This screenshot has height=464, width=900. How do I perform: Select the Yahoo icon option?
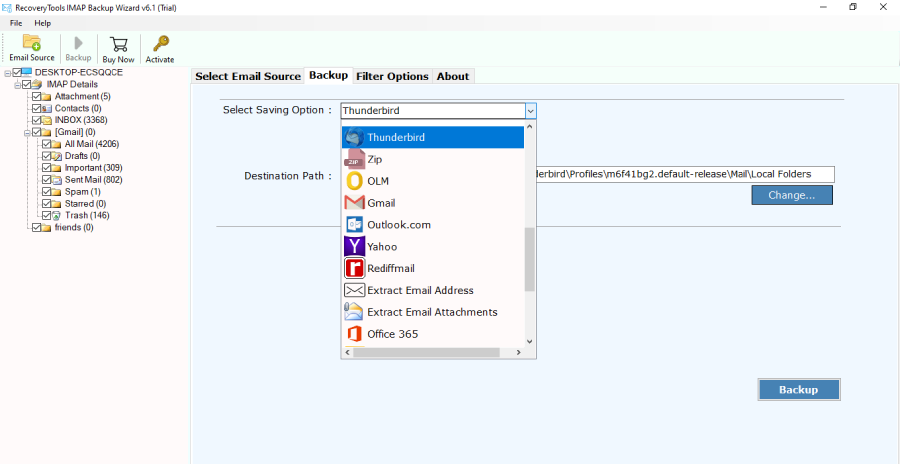pos(353,246)
